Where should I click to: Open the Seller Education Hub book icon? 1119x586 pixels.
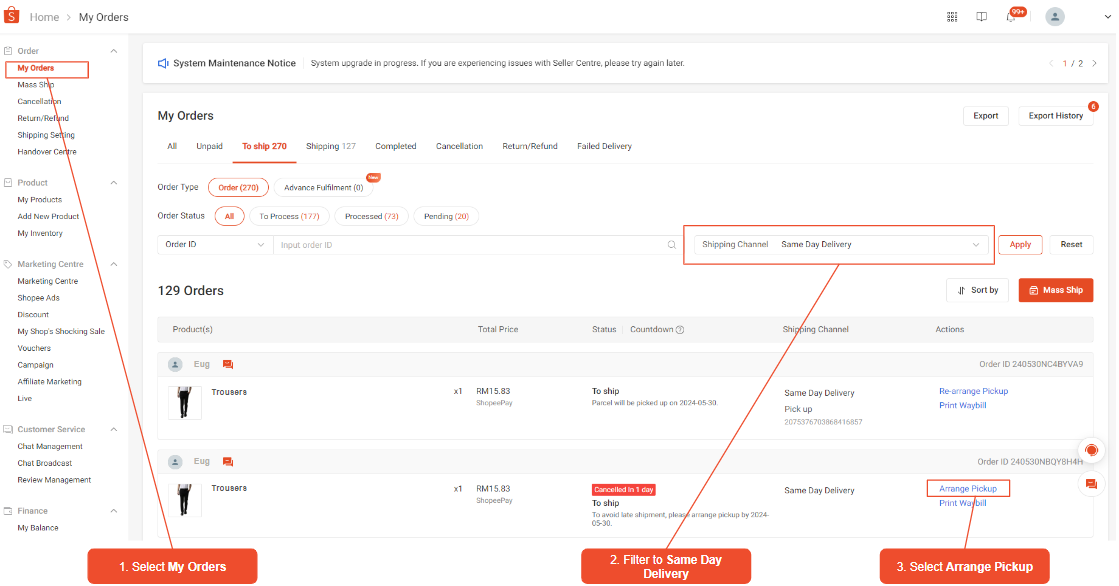[981, 16]
